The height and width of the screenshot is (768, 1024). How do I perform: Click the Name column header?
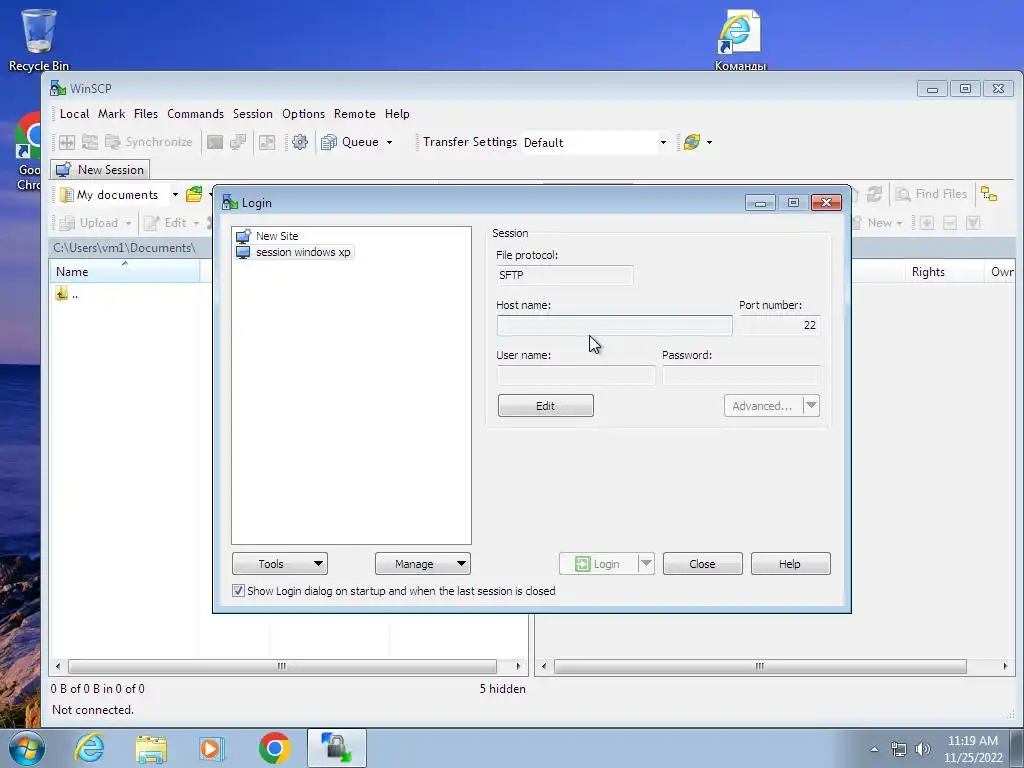tap(125, 272)
